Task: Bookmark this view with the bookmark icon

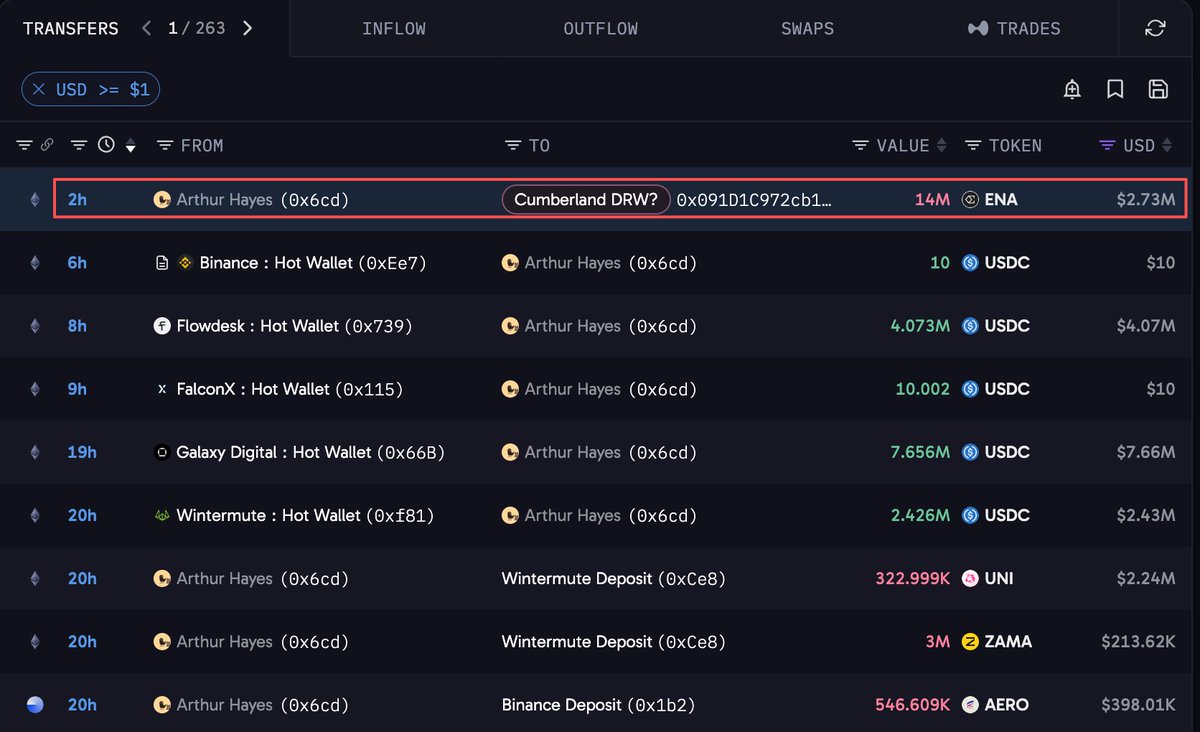Action: point(1115,89)
